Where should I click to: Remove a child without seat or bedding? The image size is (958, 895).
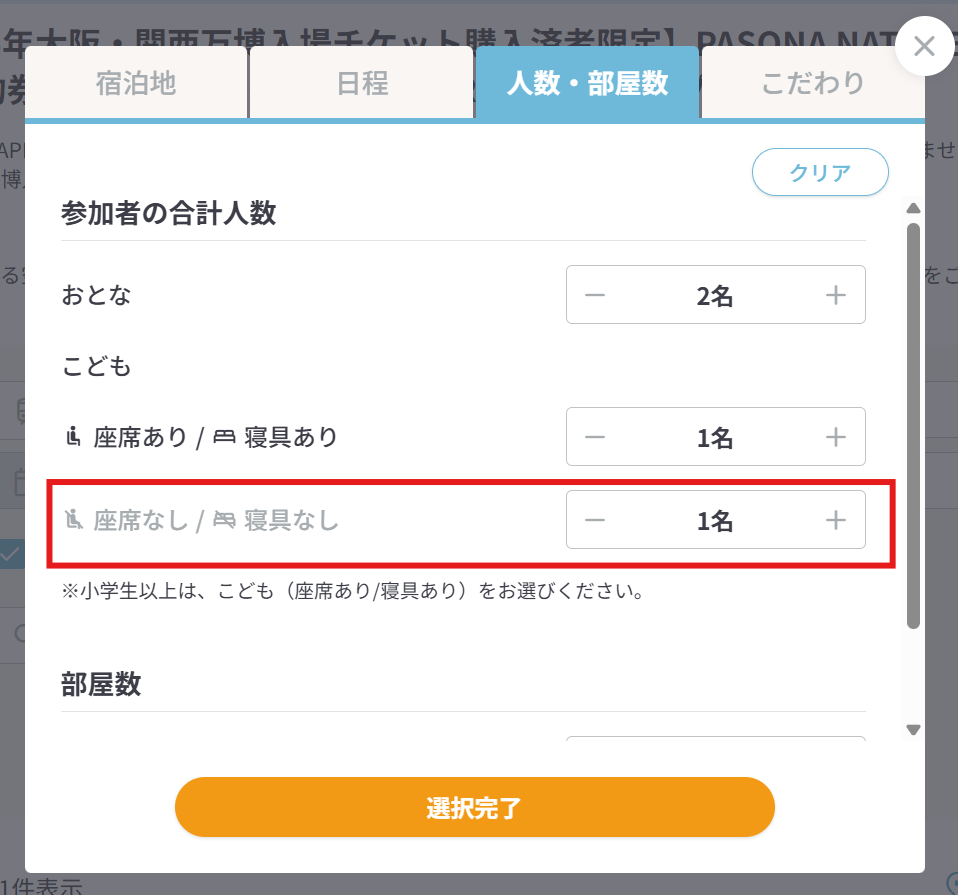click(595, 520)
